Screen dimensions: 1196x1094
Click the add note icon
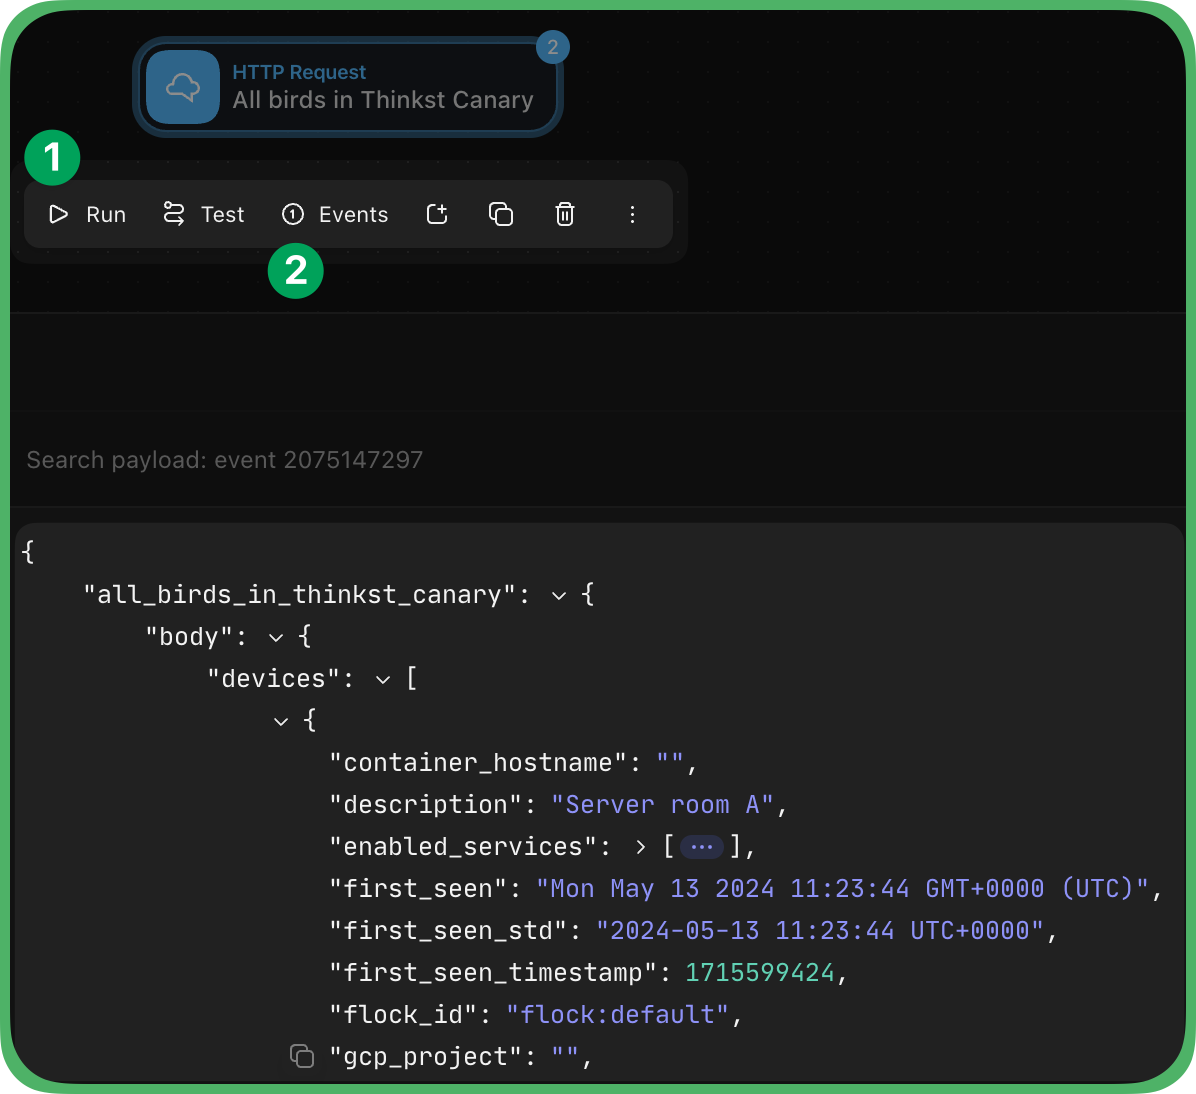[437, 214]
